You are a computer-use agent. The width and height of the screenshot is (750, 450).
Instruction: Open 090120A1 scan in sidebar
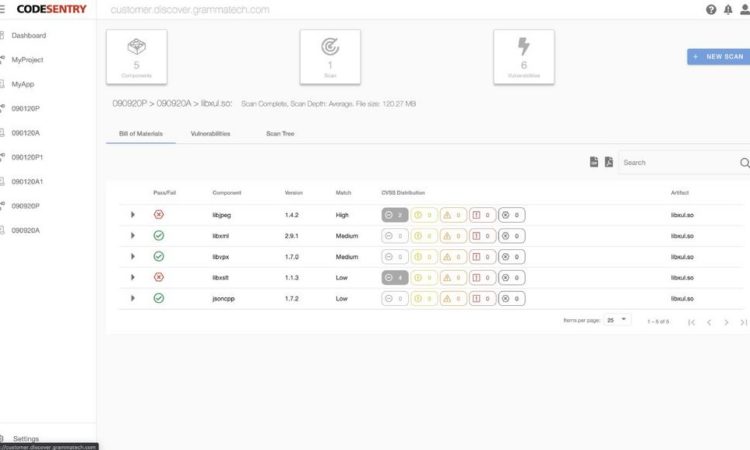pyautogui.click(x=27, y=182)
